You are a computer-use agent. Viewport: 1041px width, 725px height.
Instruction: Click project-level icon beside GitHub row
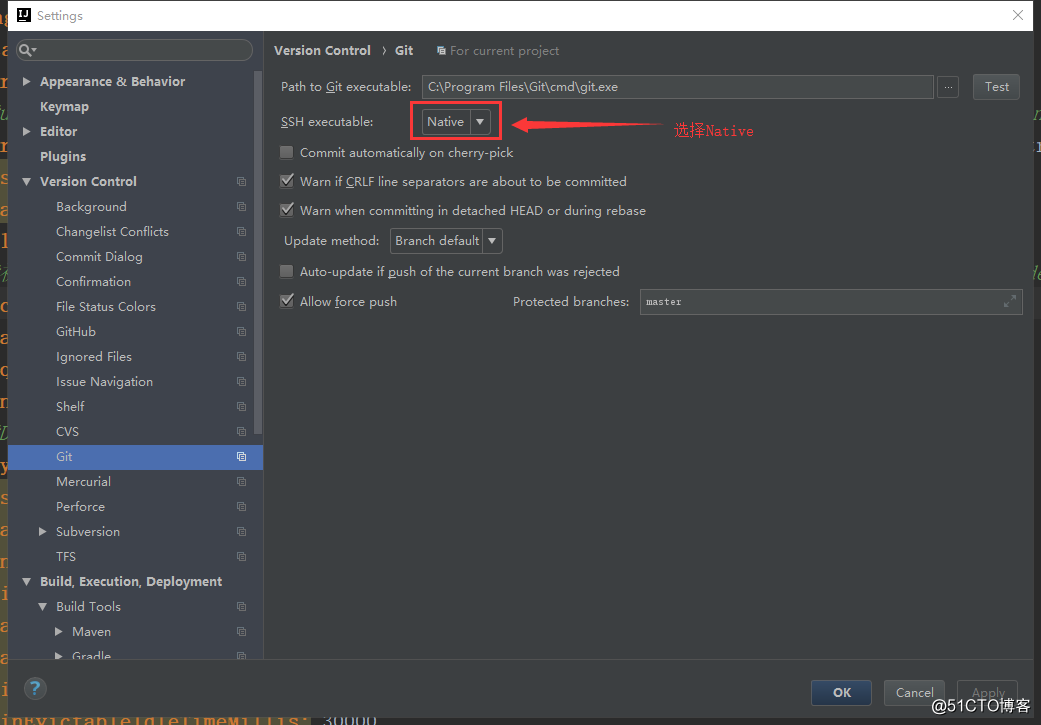241,331
